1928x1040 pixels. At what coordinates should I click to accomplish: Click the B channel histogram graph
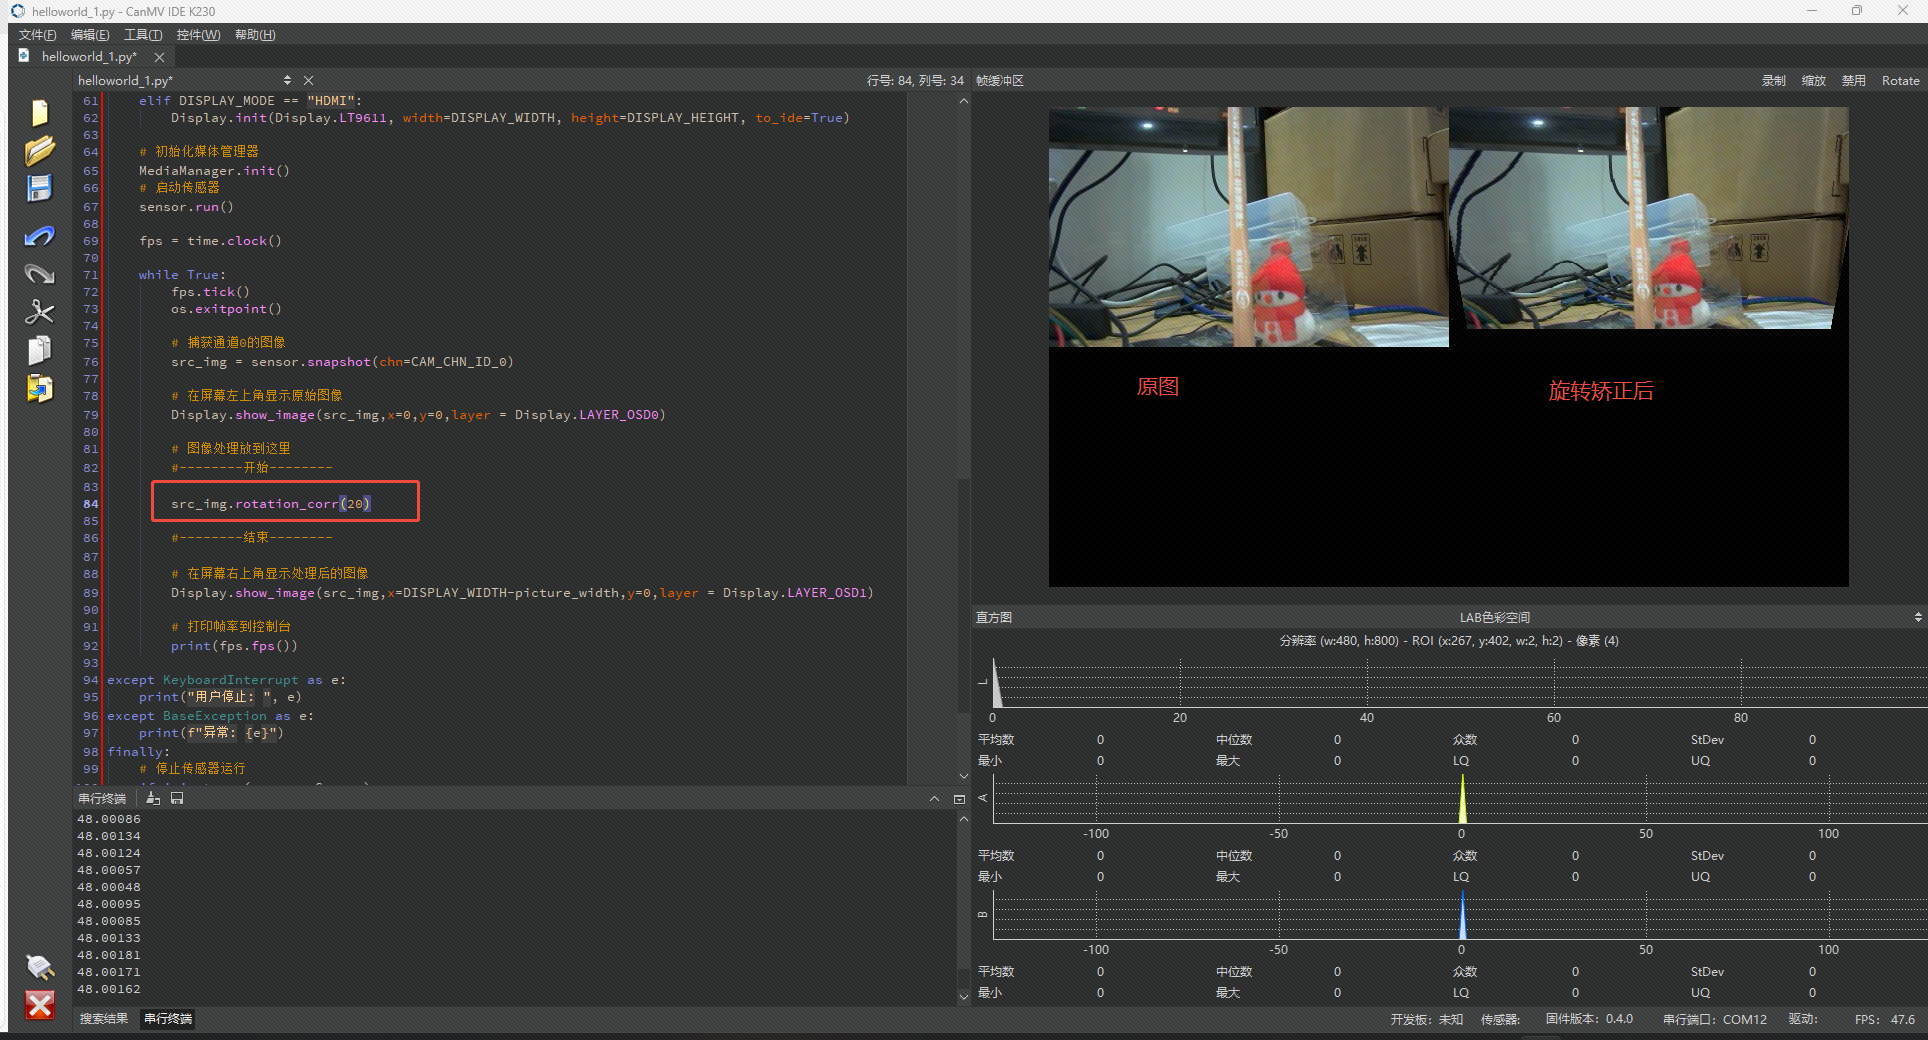tap(1459, 915)
